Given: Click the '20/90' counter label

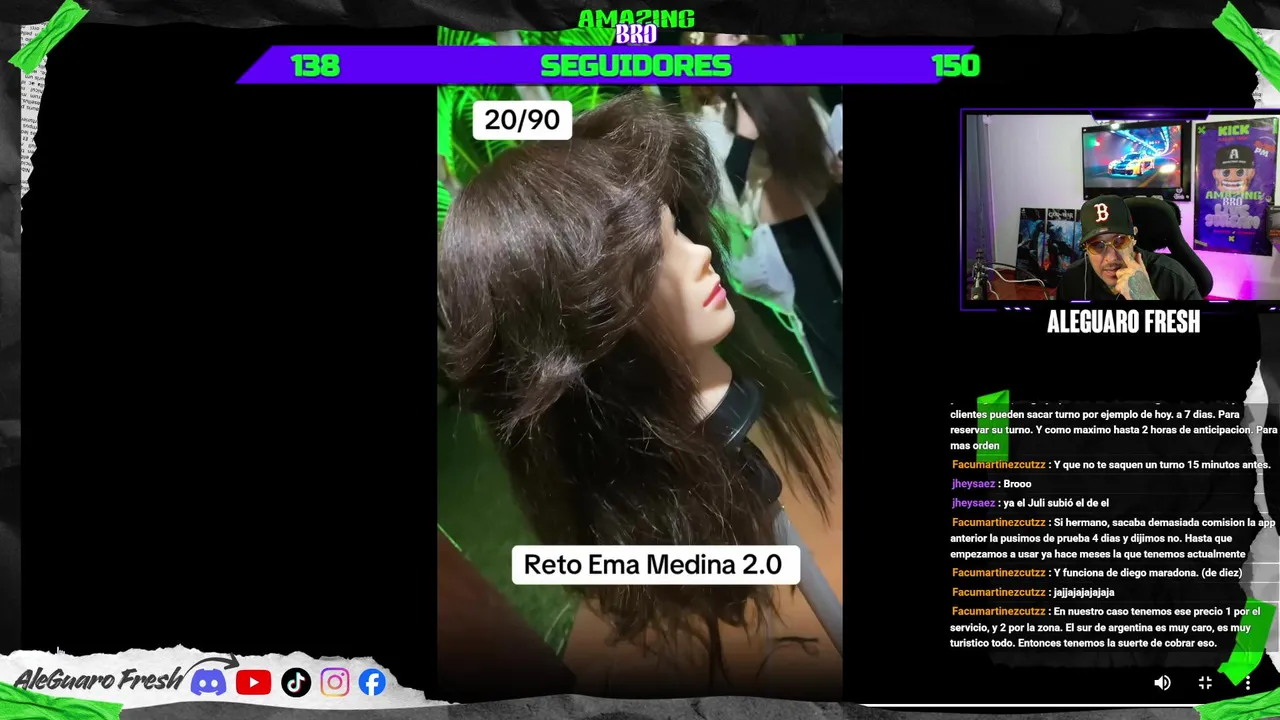Looking at the screenshot, I should point(522,121).
